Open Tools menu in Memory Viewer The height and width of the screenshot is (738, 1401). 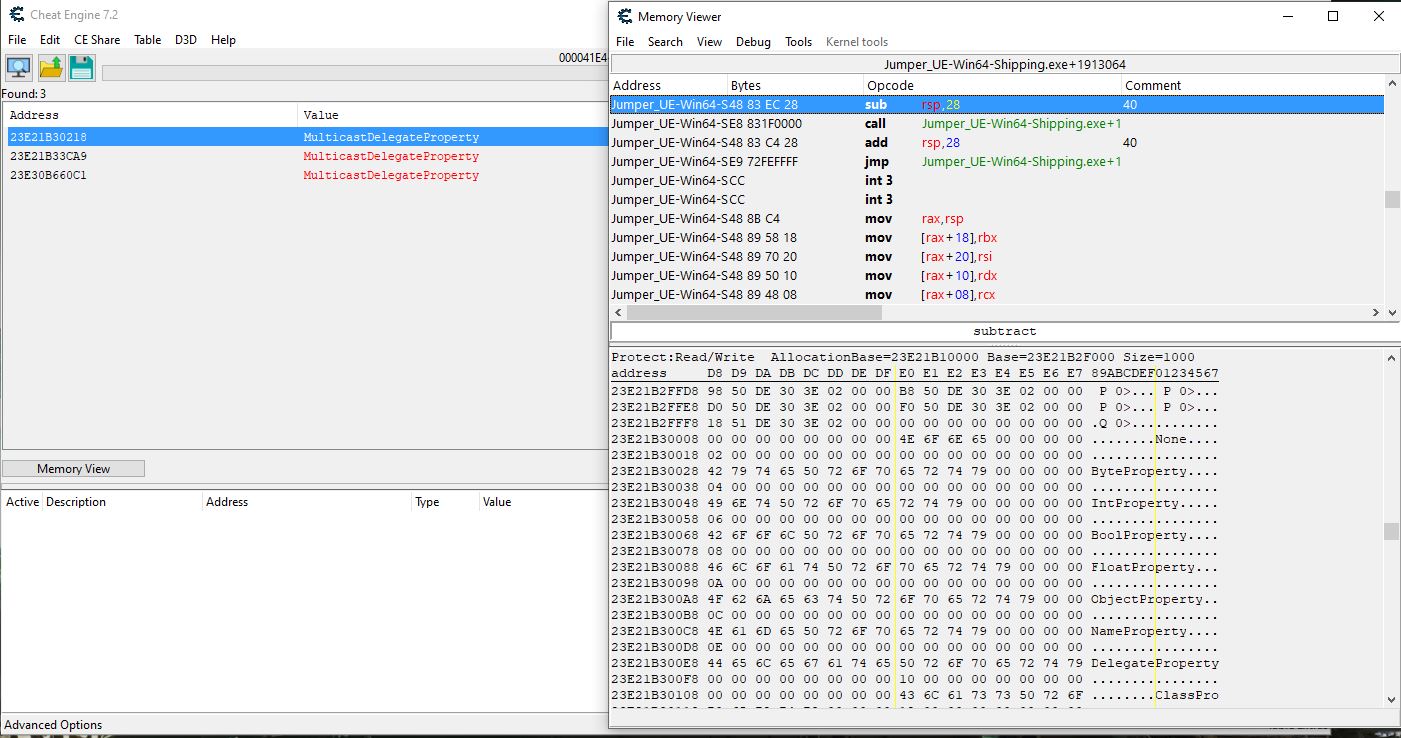tap(798, 42)
